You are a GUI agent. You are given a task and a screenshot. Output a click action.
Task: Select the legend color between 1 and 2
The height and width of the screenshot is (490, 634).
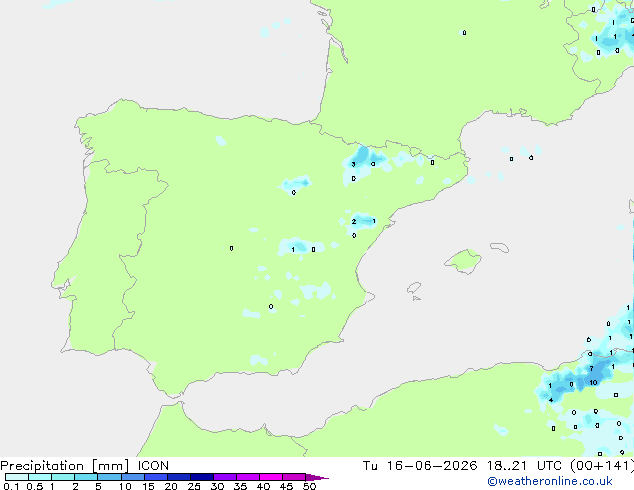pos(63,477)
